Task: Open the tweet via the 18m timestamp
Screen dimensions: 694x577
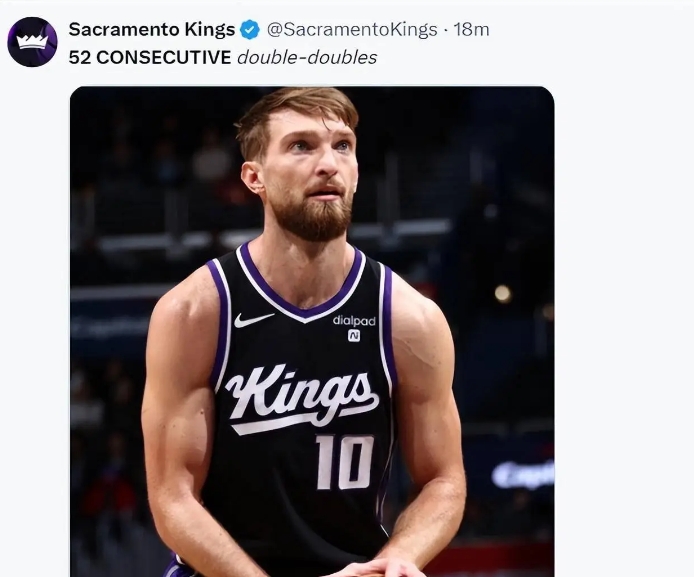Action: (472, 30)
